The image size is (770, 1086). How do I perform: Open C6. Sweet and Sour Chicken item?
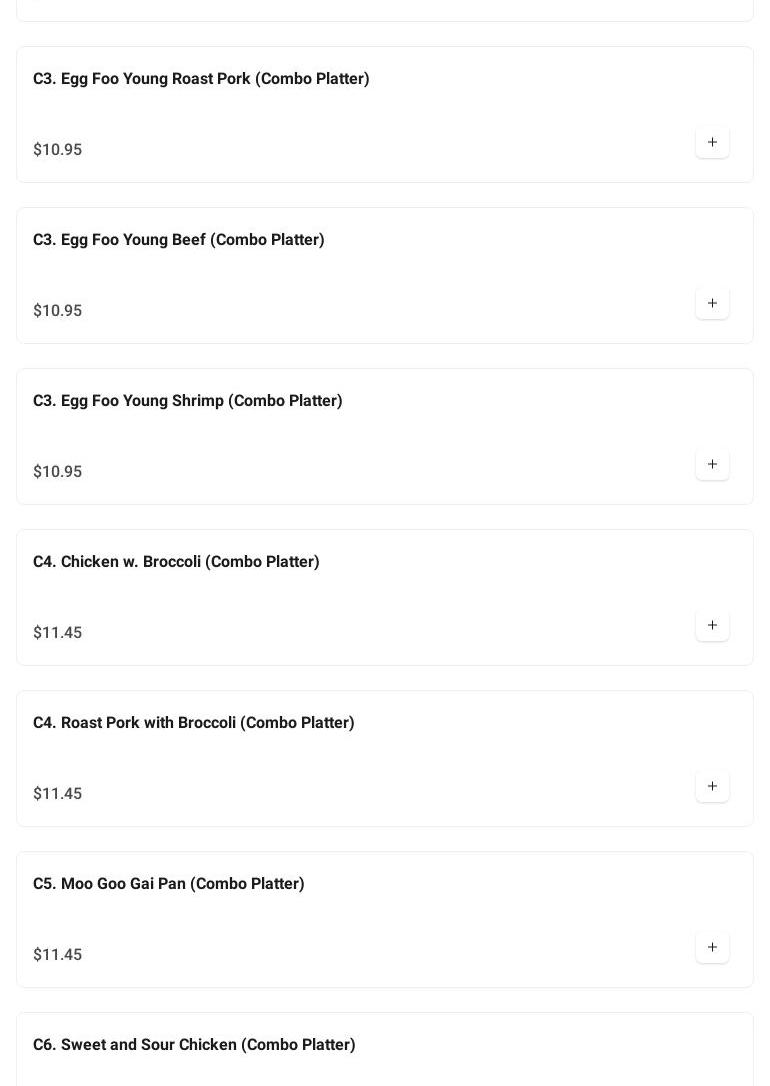pyautogui.click(x=194, y=1045)
